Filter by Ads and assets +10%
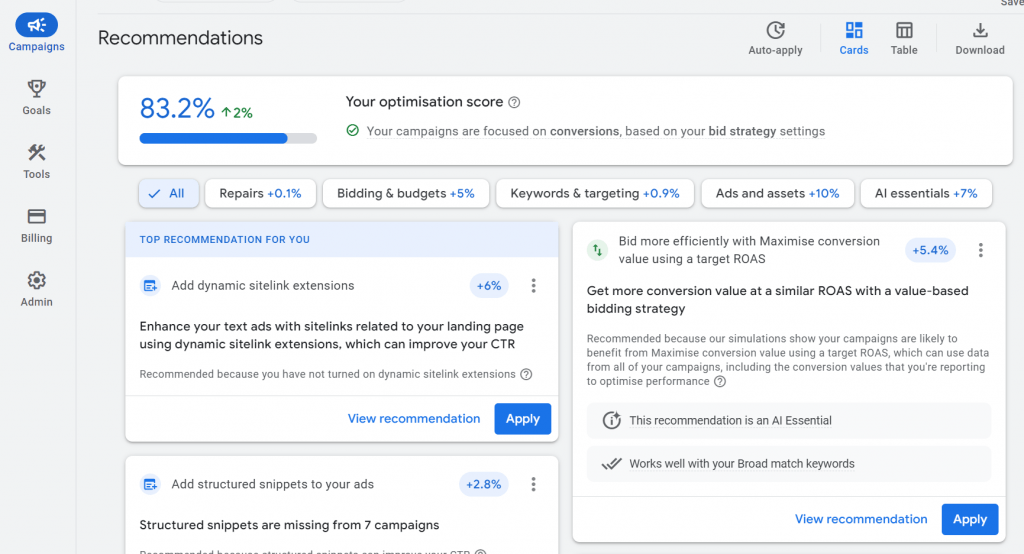This screenshot has width=1024, height=554. (777, 193)
